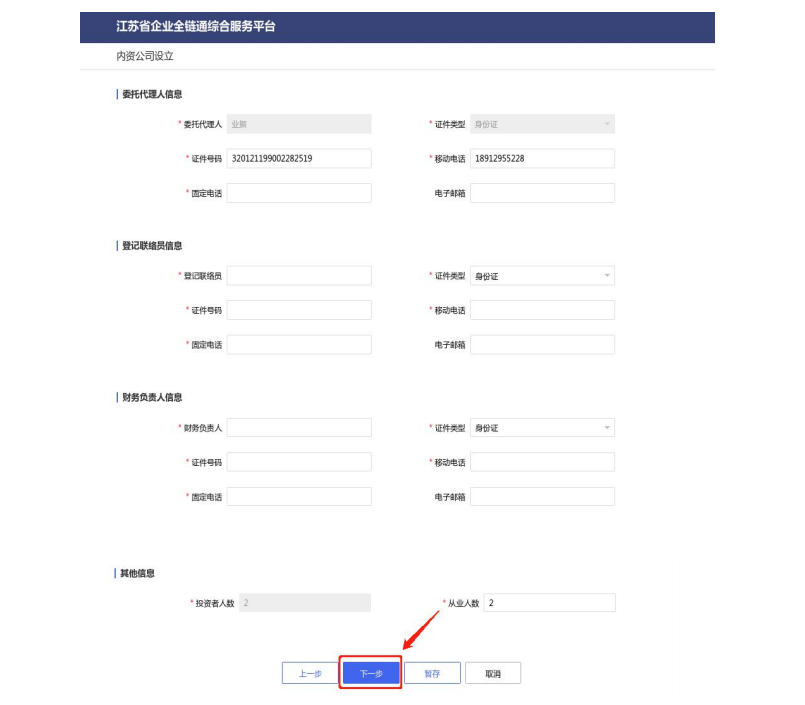Screen dimensions: 805x705
Task: Save draft with 暂存 button
Action: click(x=432, y=673)
